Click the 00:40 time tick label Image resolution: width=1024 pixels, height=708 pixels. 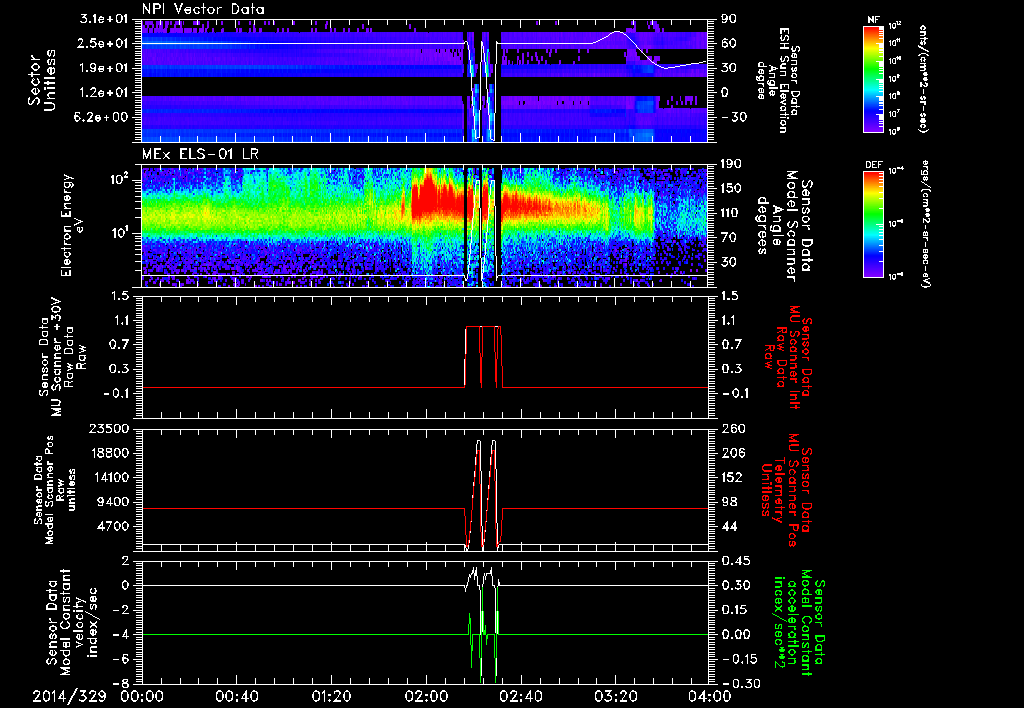coord(236,696)
